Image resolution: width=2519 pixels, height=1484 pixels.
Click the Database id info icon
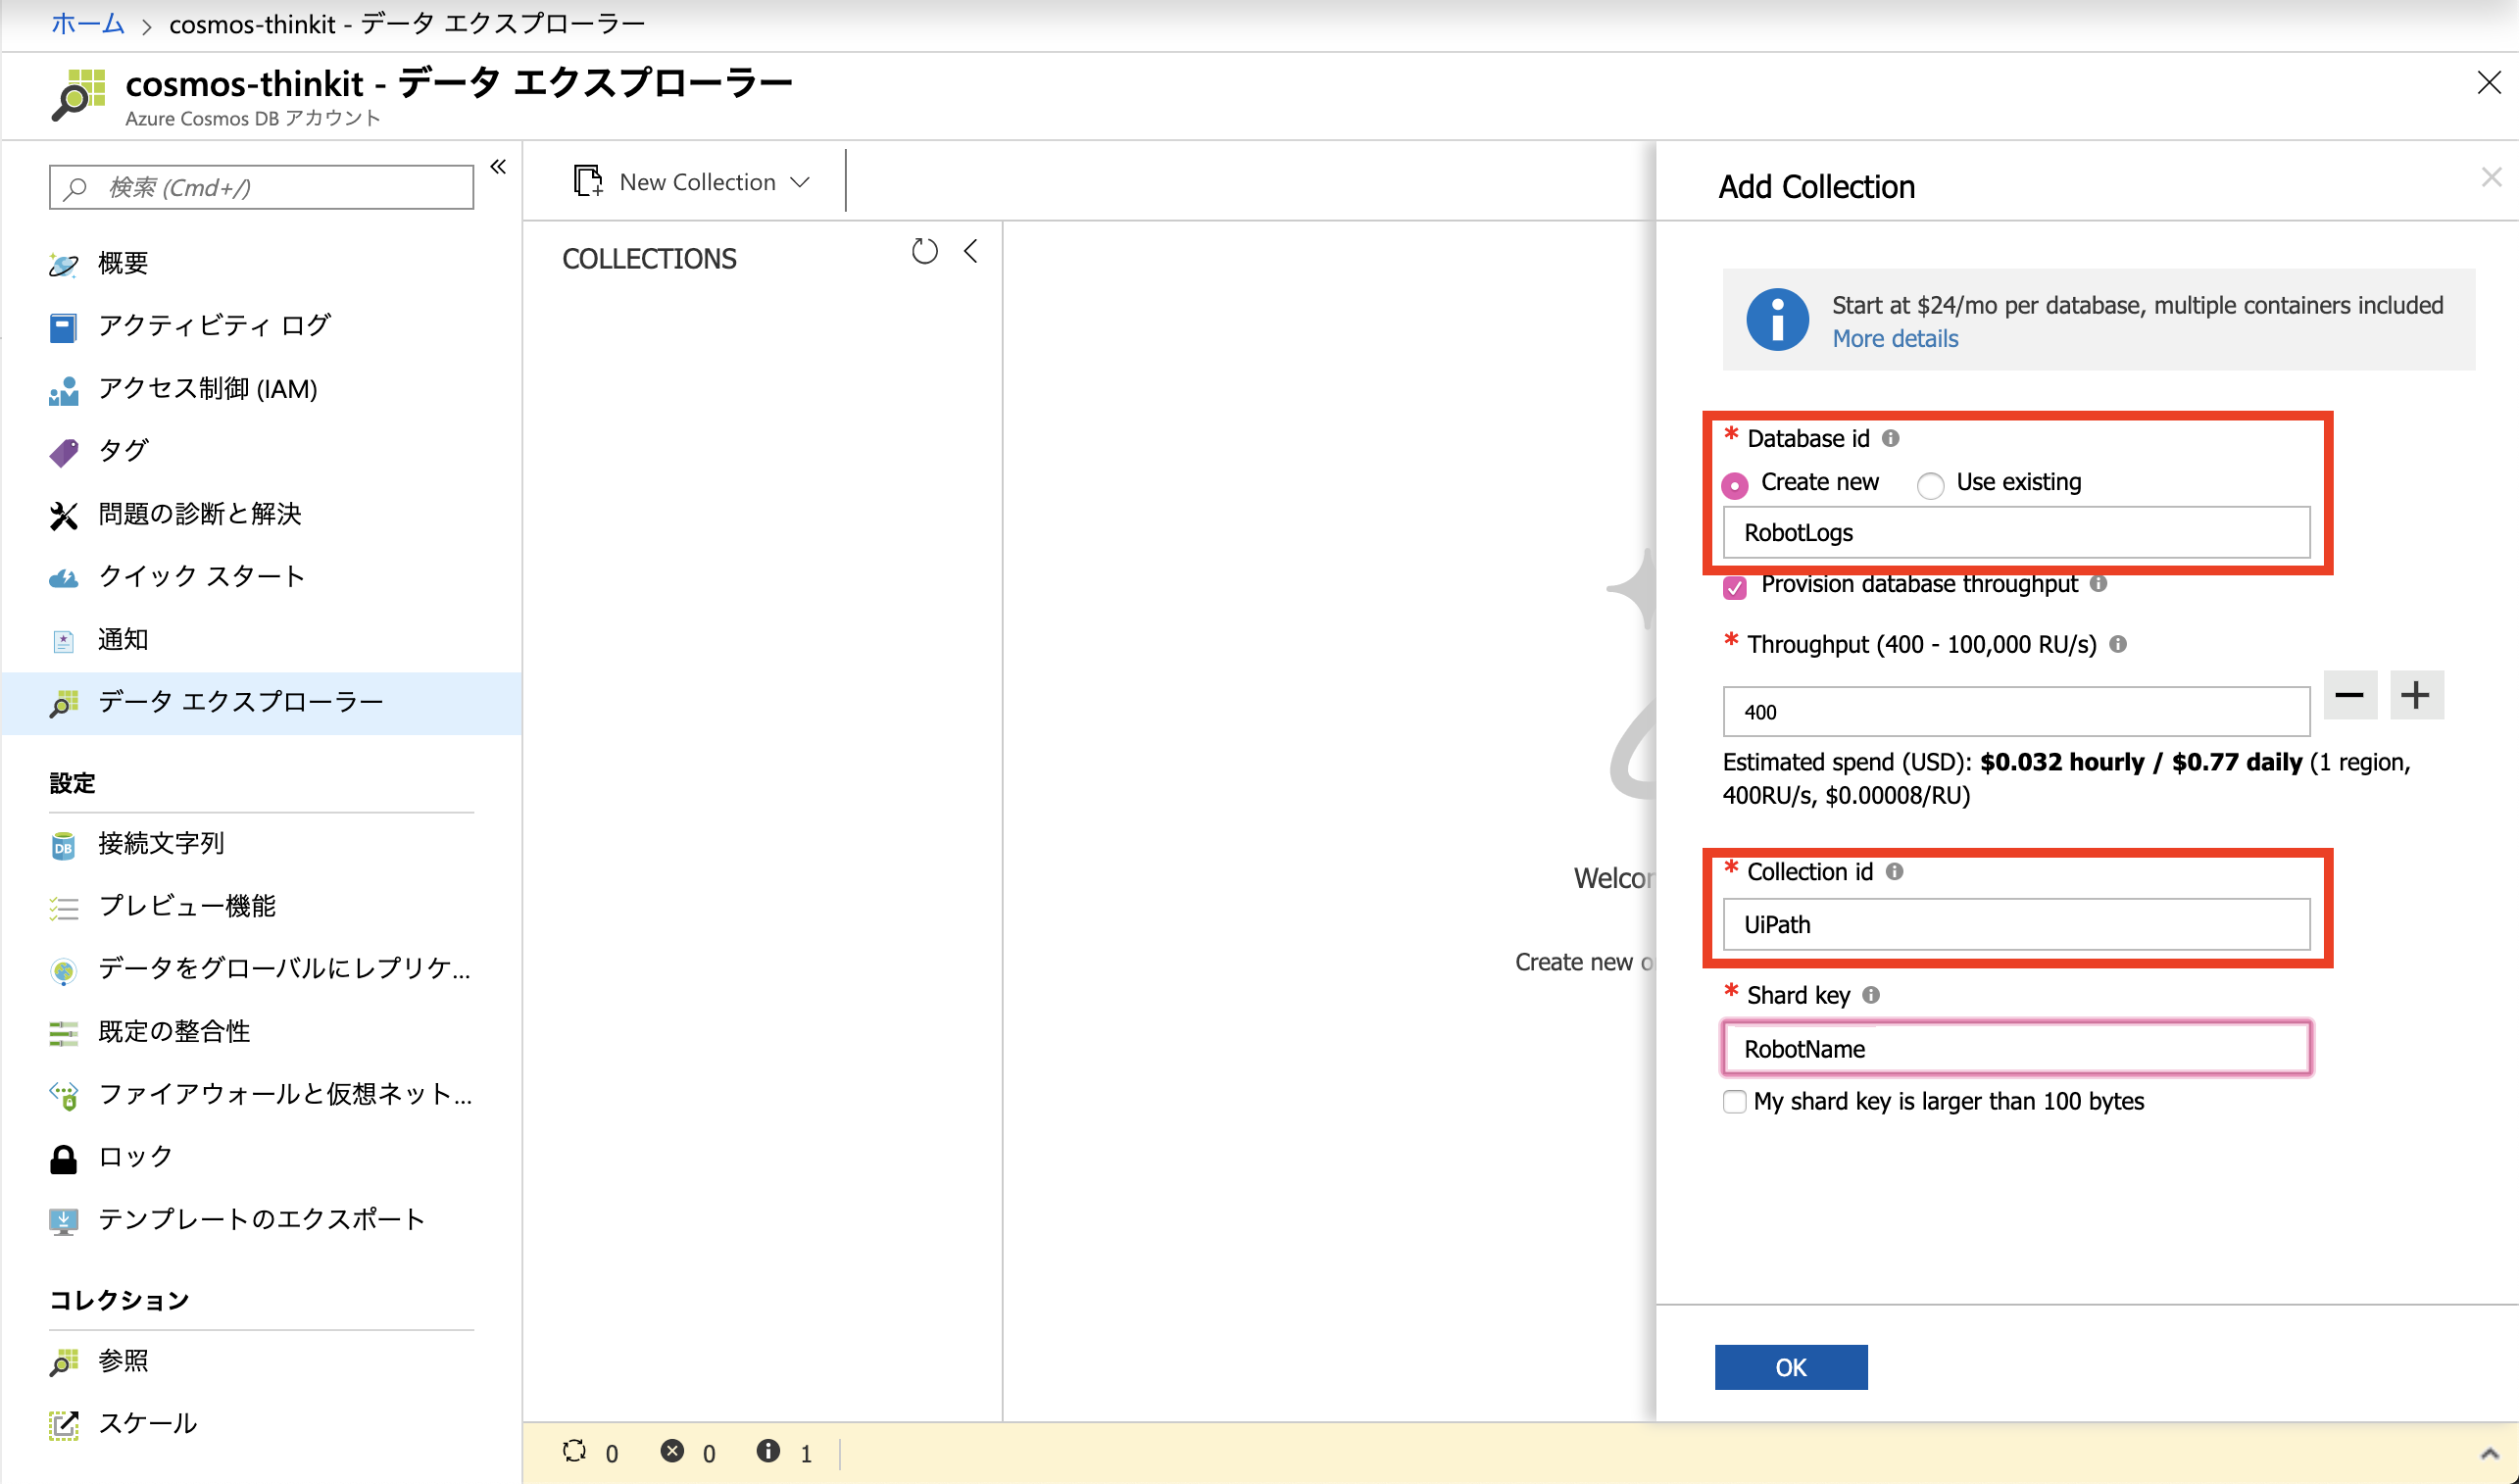(1890, 438)
